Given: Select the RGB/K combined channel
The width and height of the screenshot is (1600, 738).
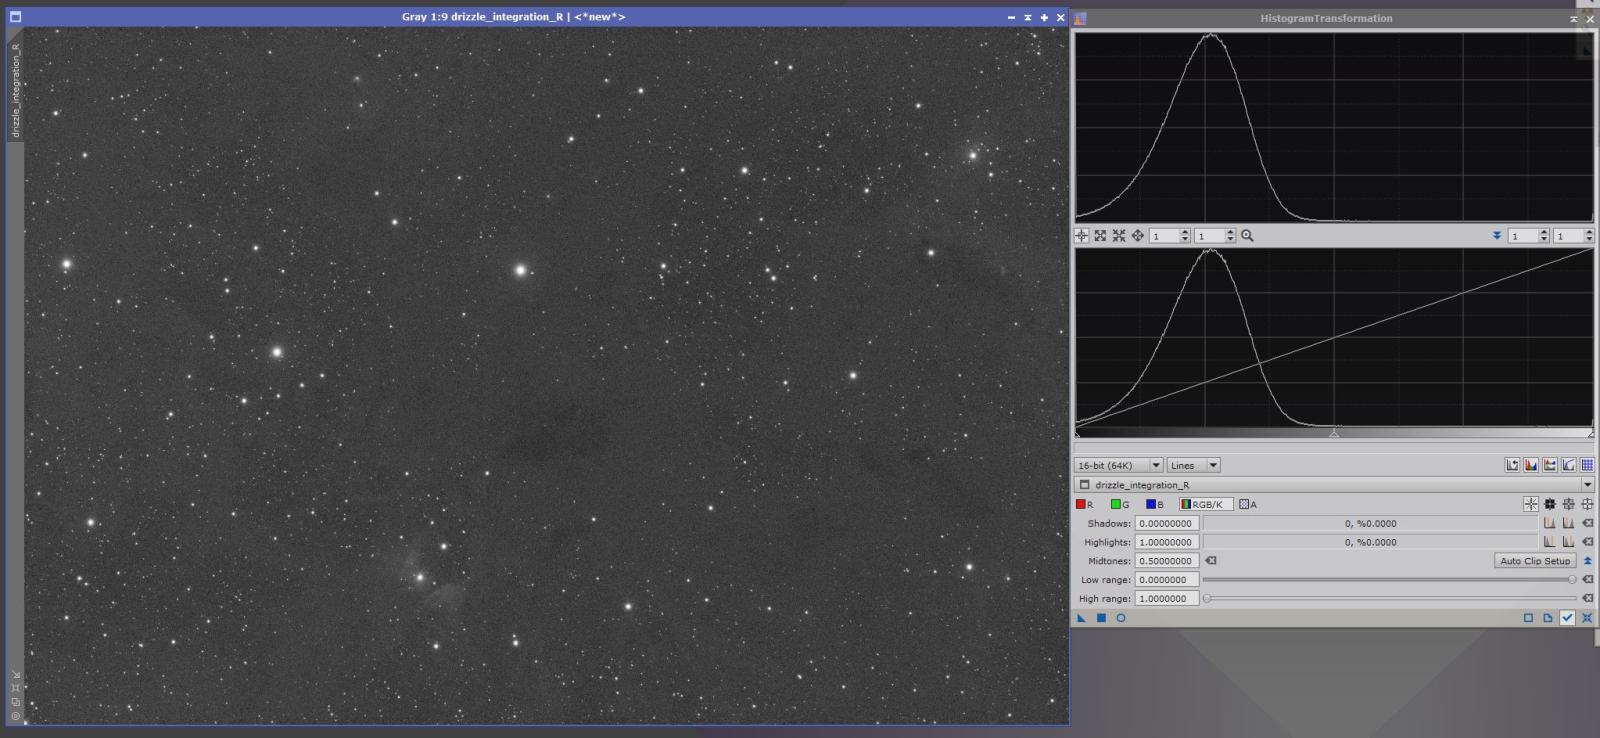Looking at the screenshot, I should coord(1205,504).
